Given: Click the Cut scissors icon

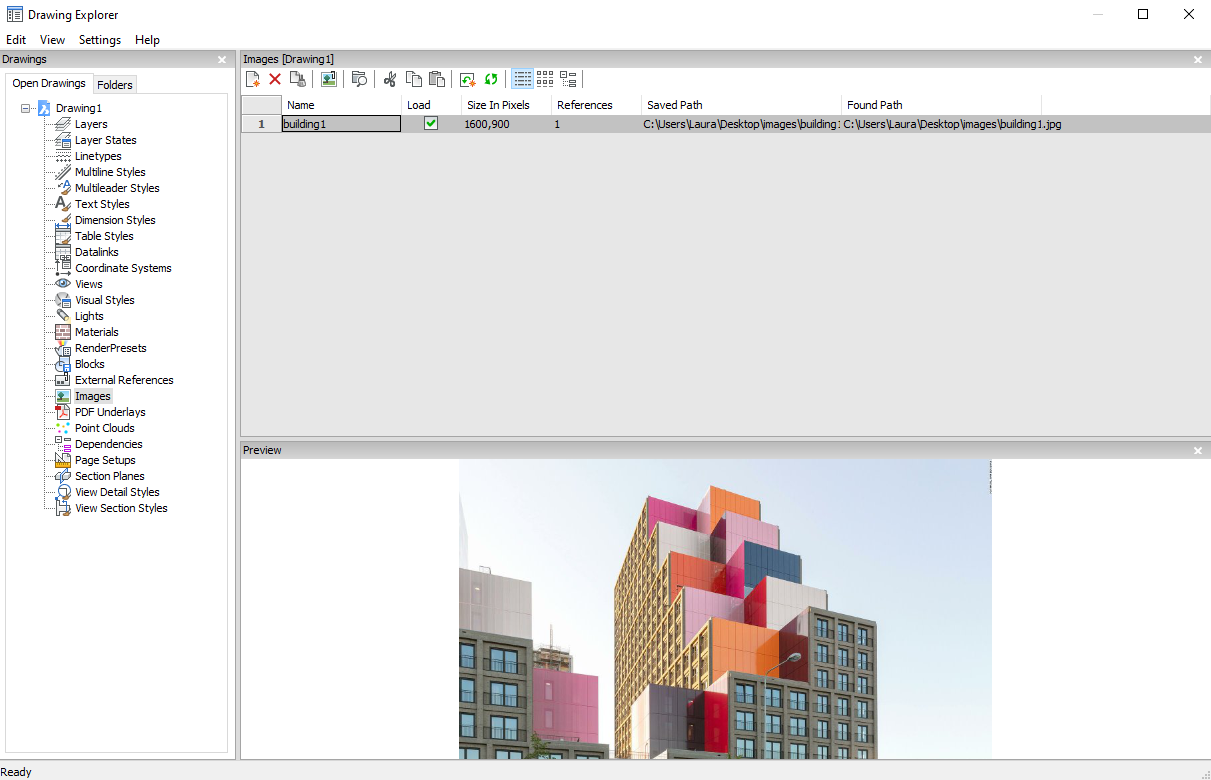Looking at the screenshot, I should click(390, 79).
